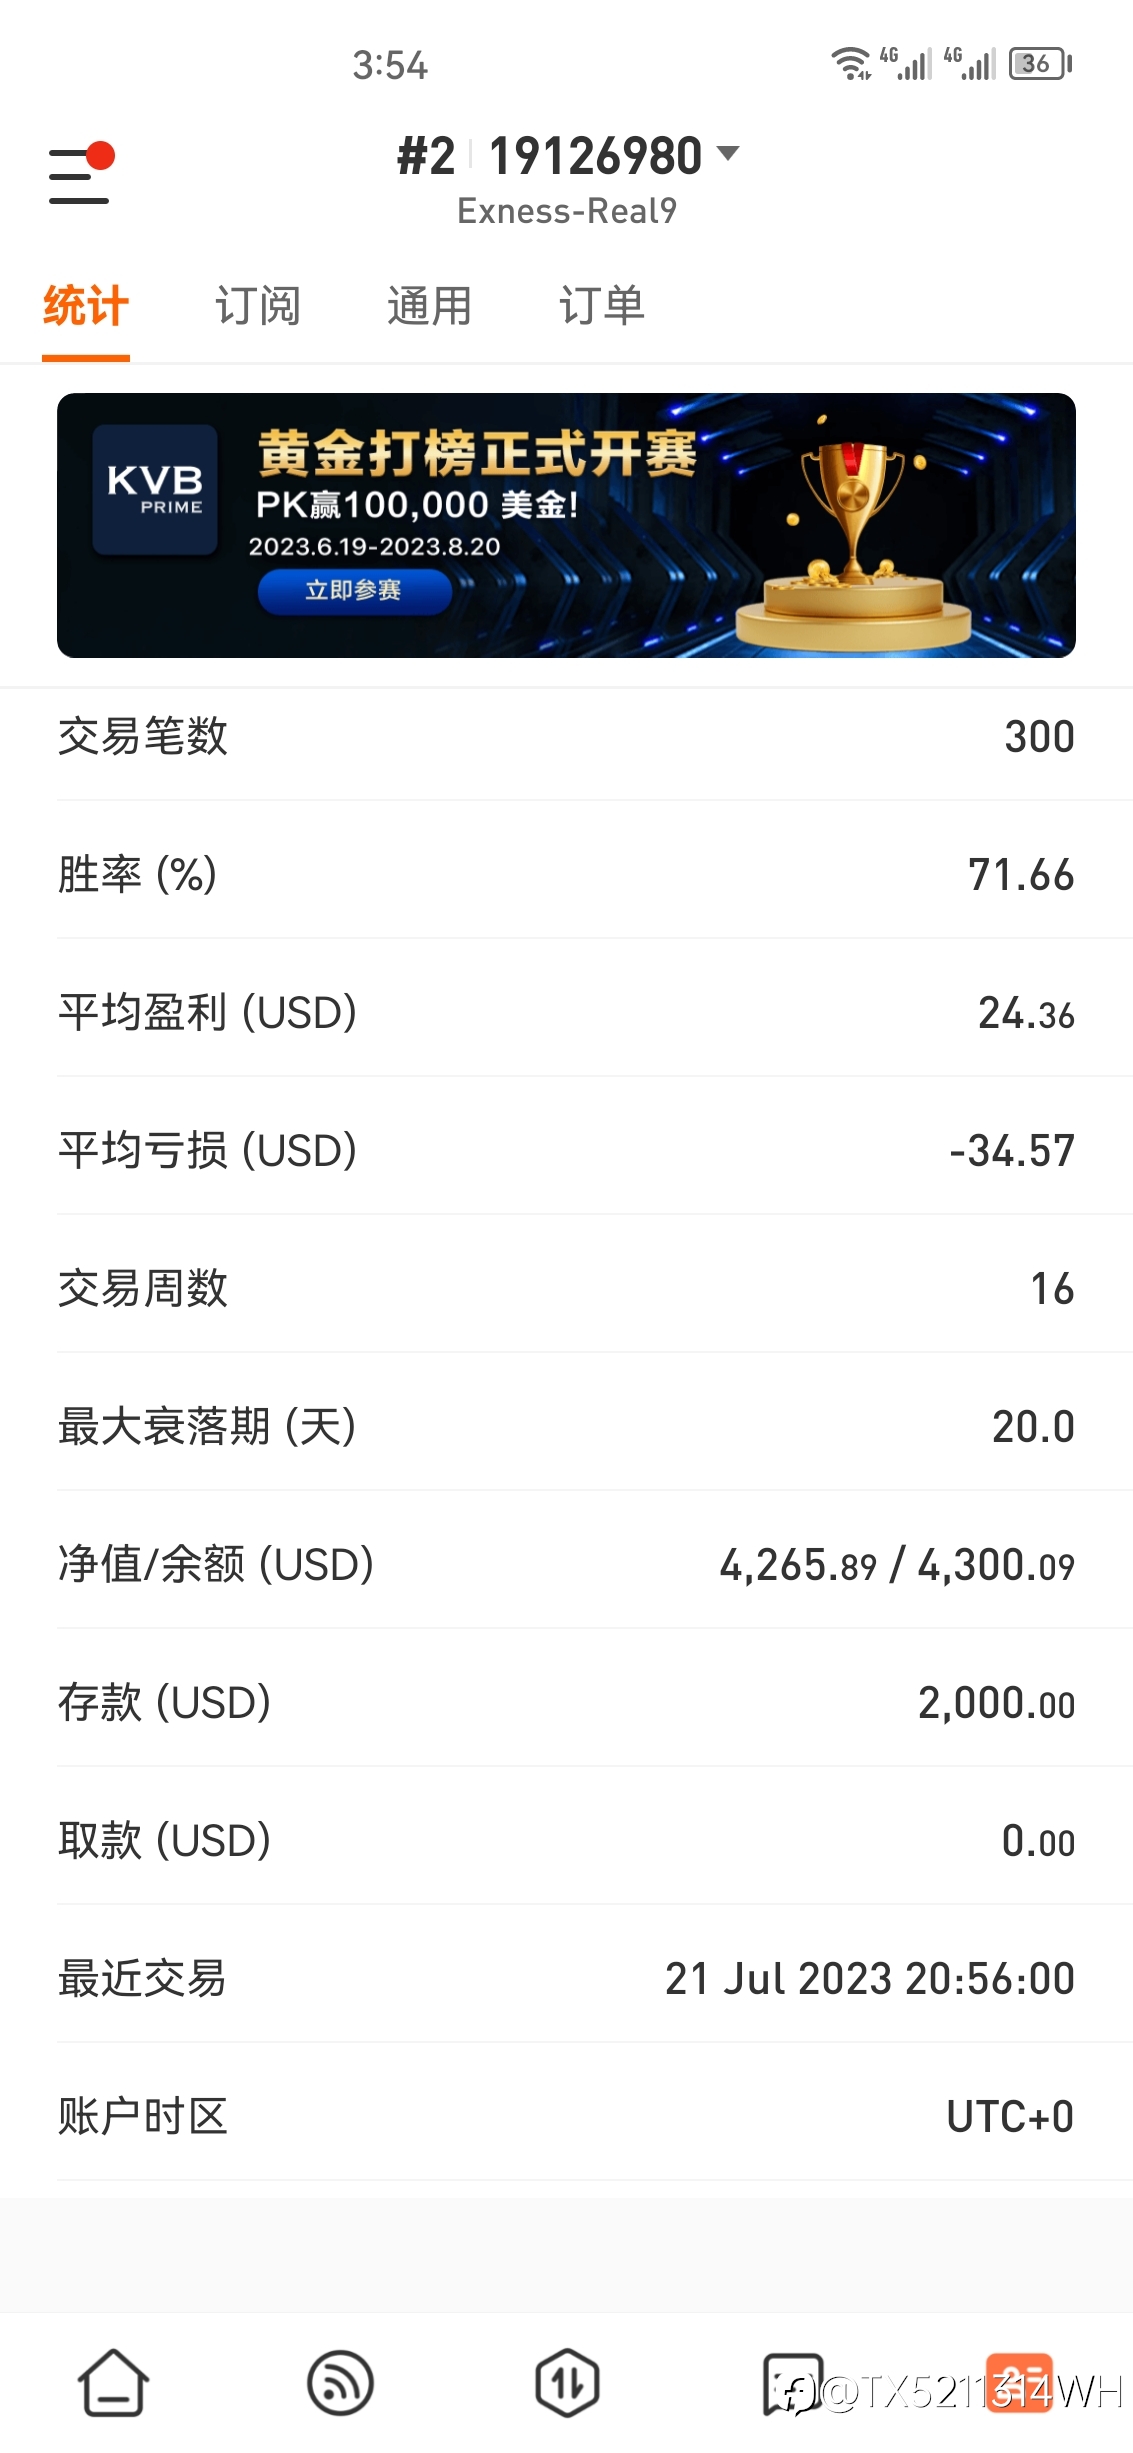Open the signal feed icon in the bottom bar
The width and height of the screenshot is (1133, 2453).
point(340,2383)
